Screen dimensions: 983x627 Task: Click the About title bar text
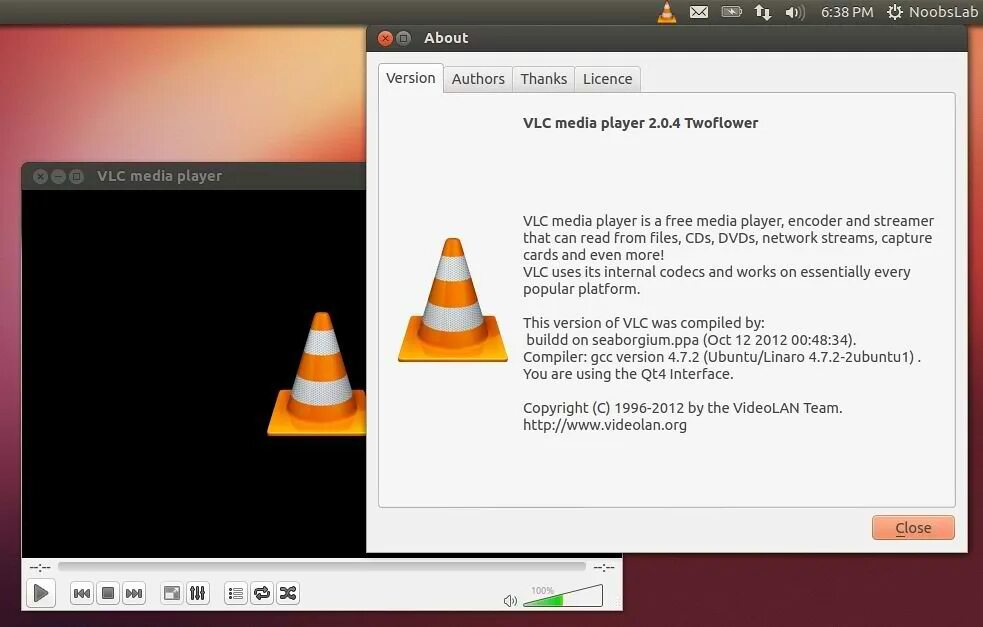(446, 38)
